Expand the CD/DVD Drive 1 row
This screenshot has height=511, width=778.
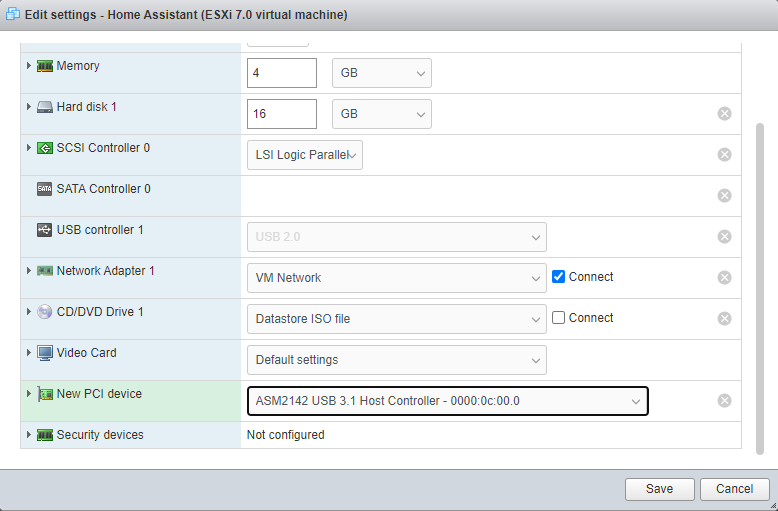29,312
